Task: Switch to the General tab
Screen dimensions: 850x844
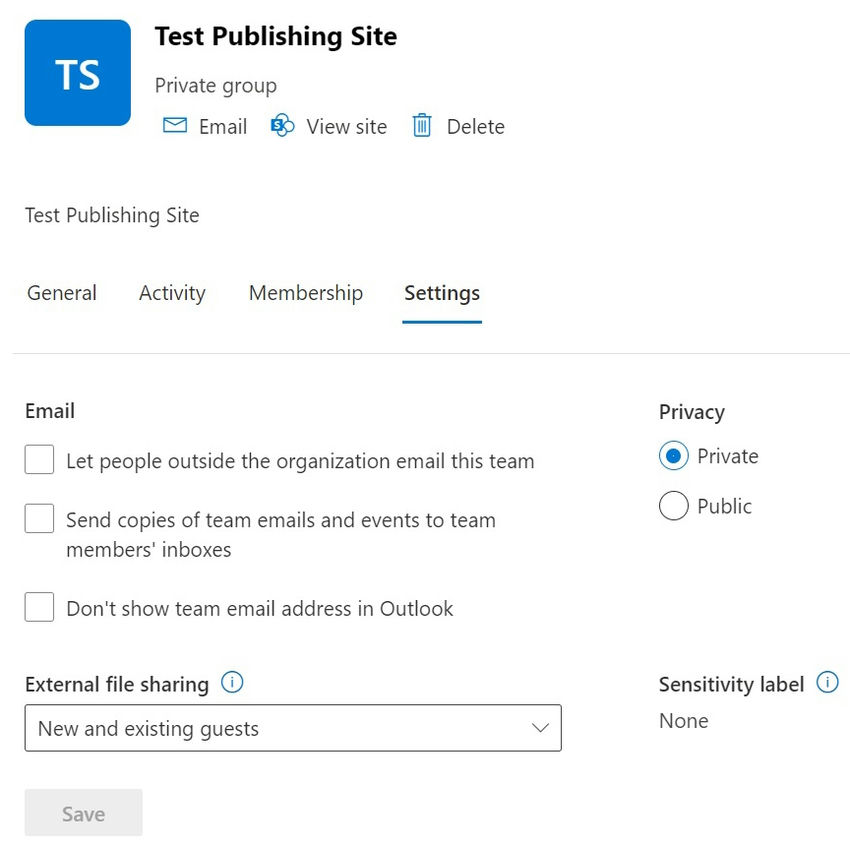Action: click(x=62, y=293)
